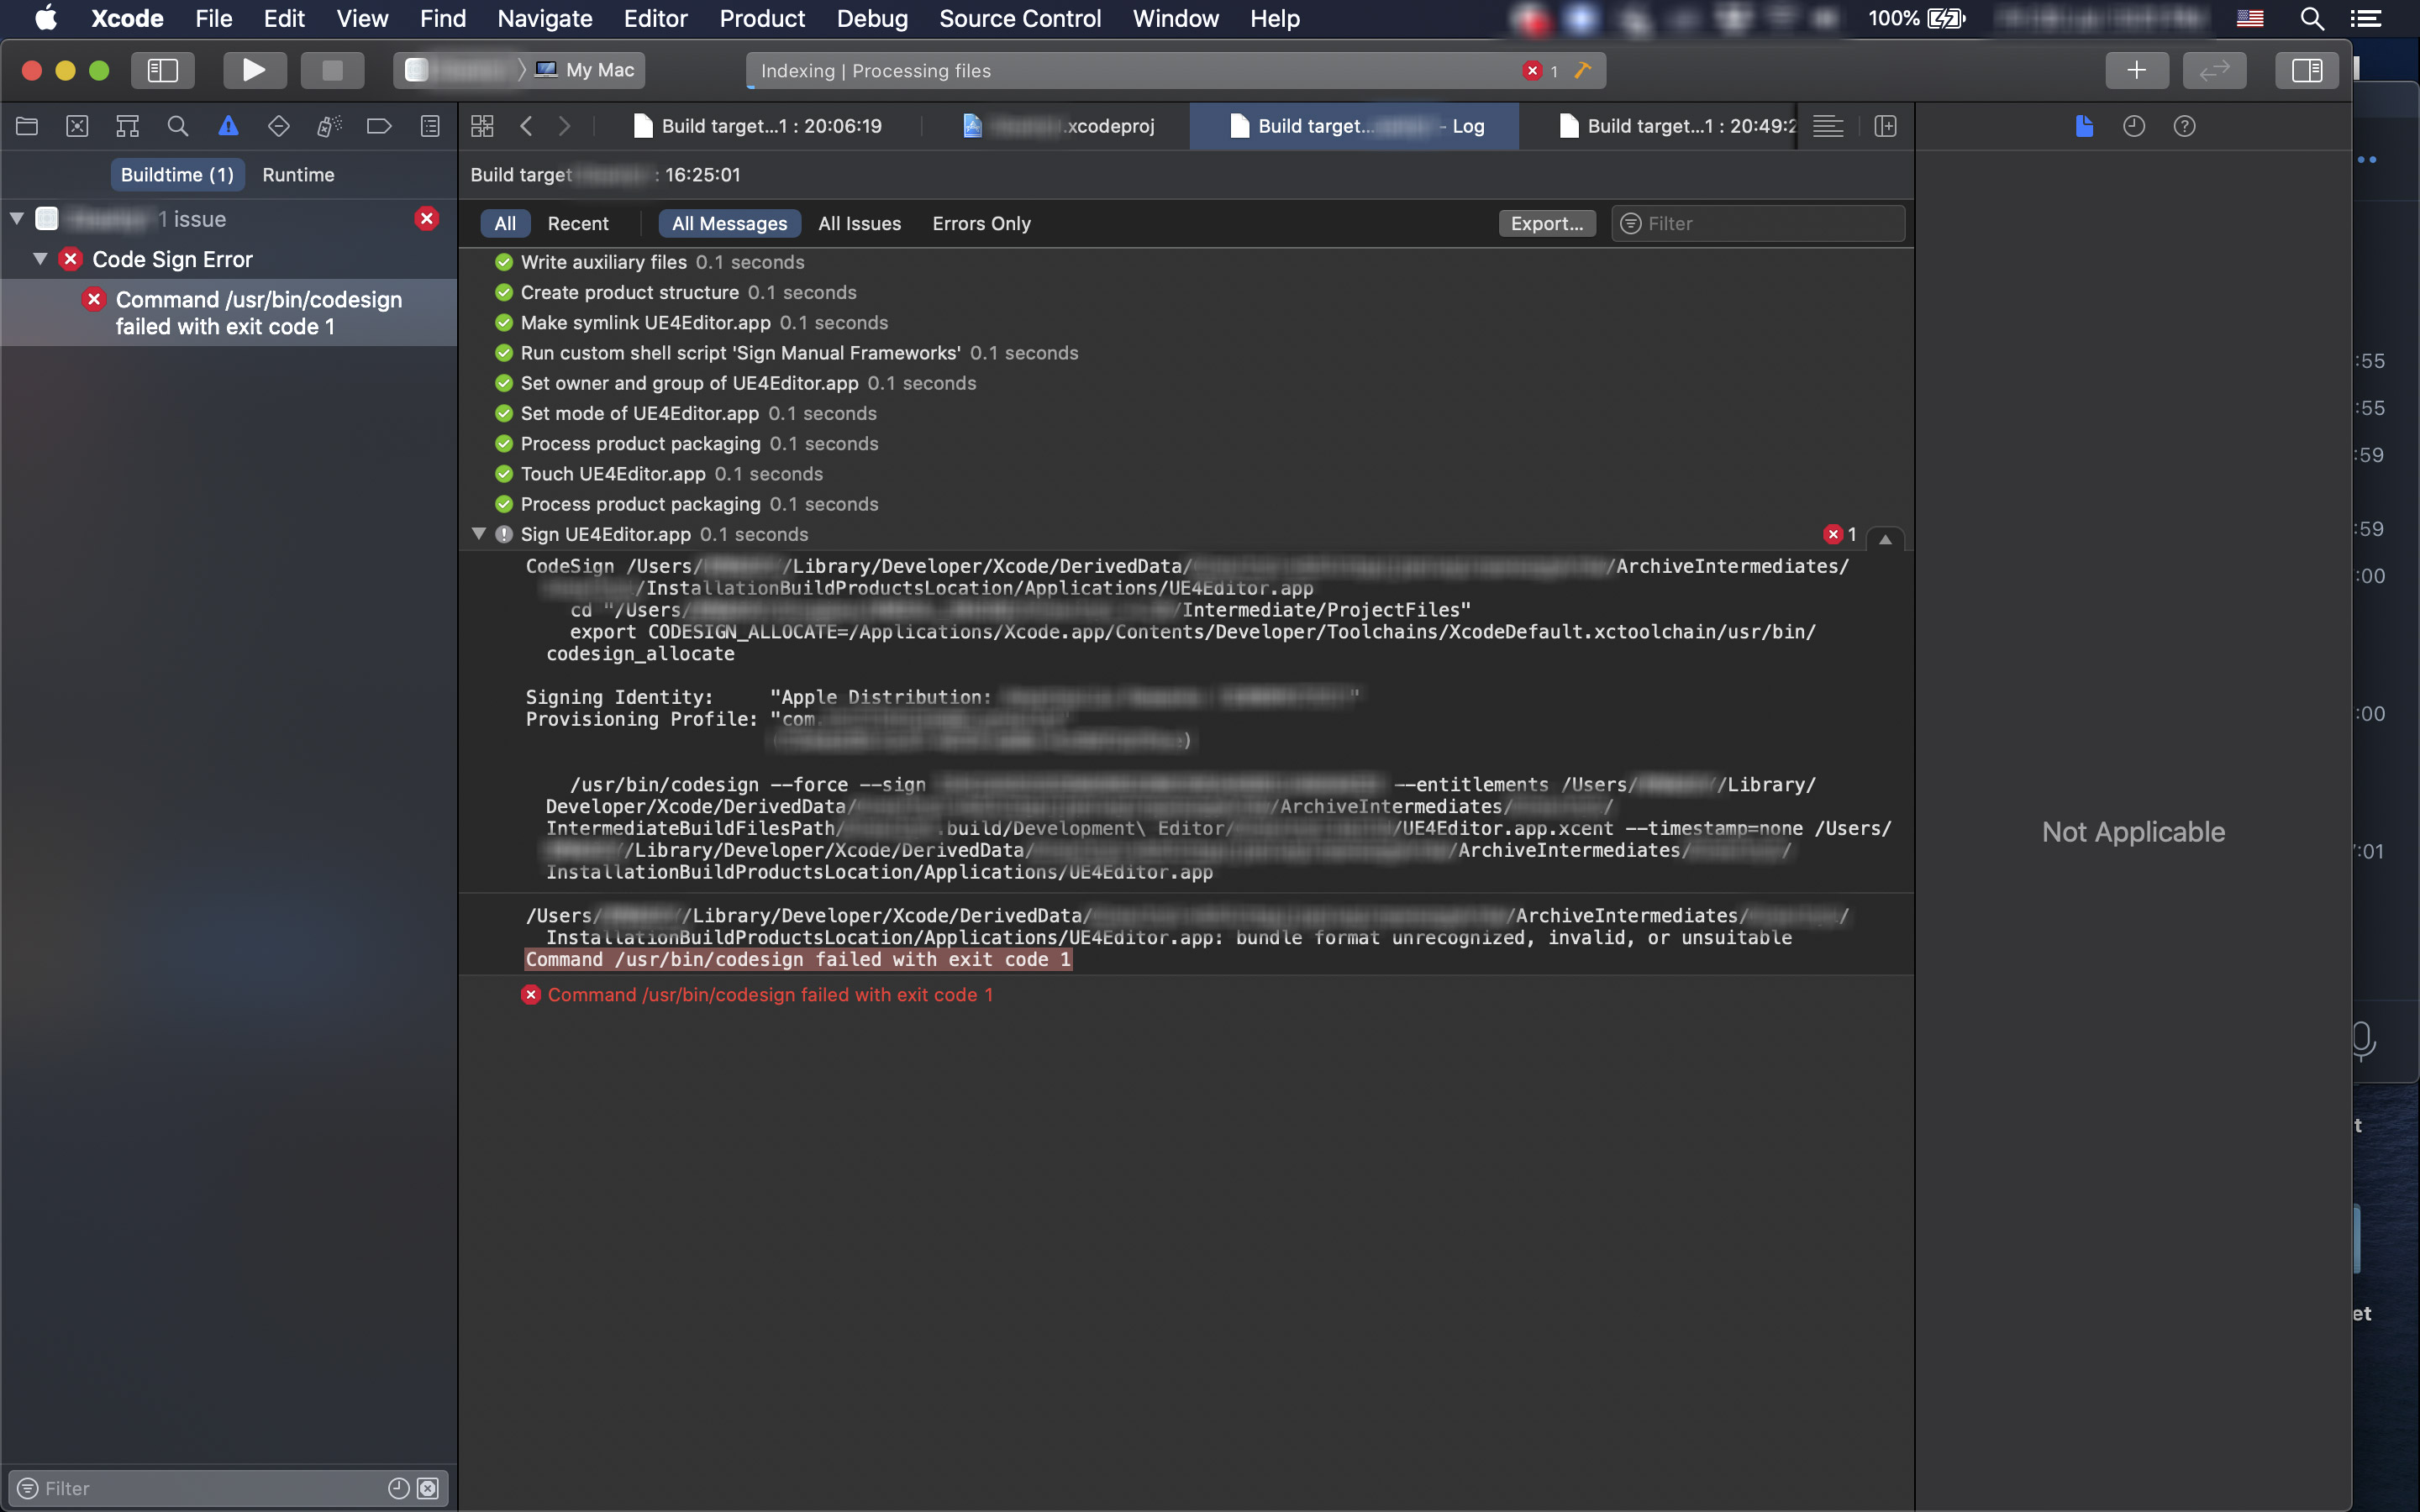Click the Export... button
The image size is (2420, 1512).
pyautogui.click(x=1546, y=223)
